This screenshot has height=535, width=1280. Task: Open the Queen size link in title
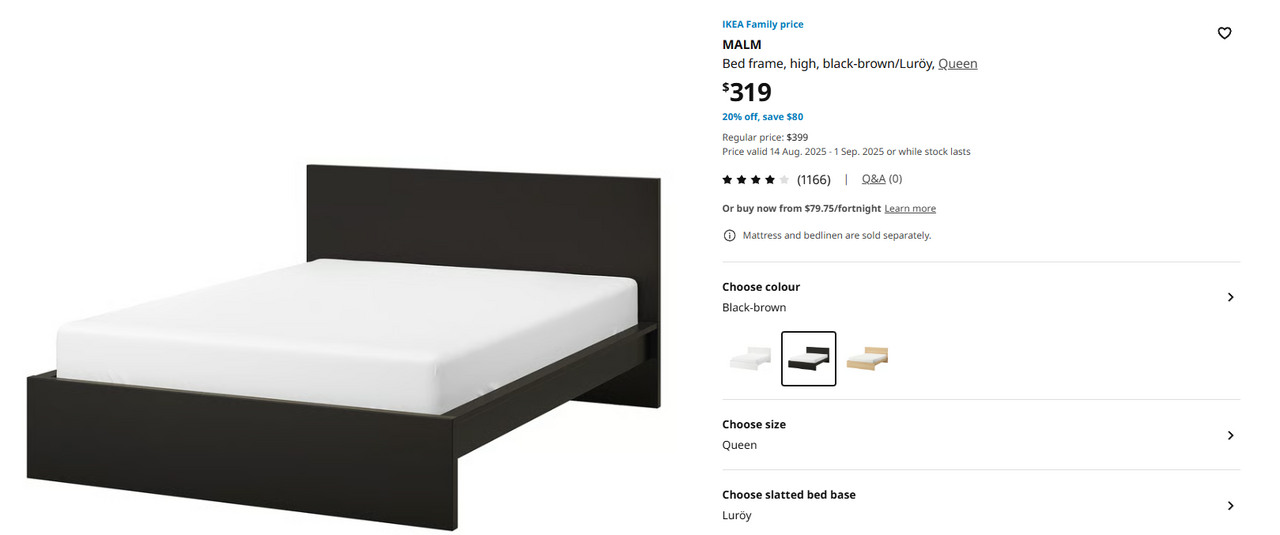point(957,64)
